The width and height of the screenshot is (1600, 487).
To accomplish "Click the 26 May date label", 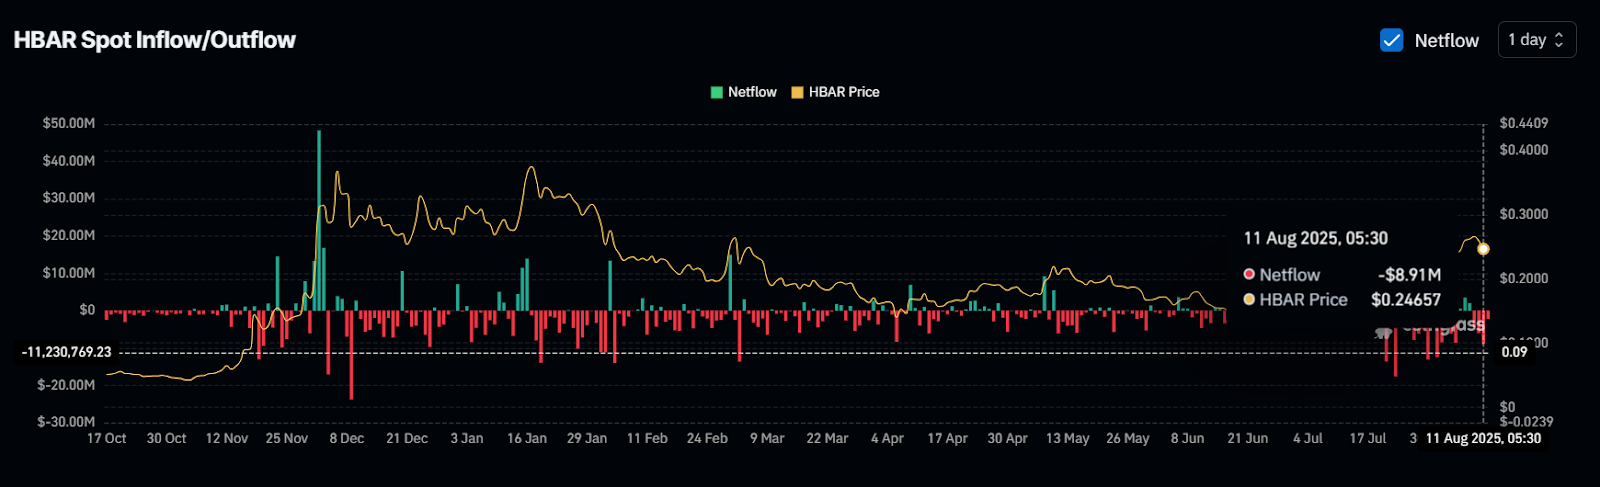I will (x=1128, y=439).
